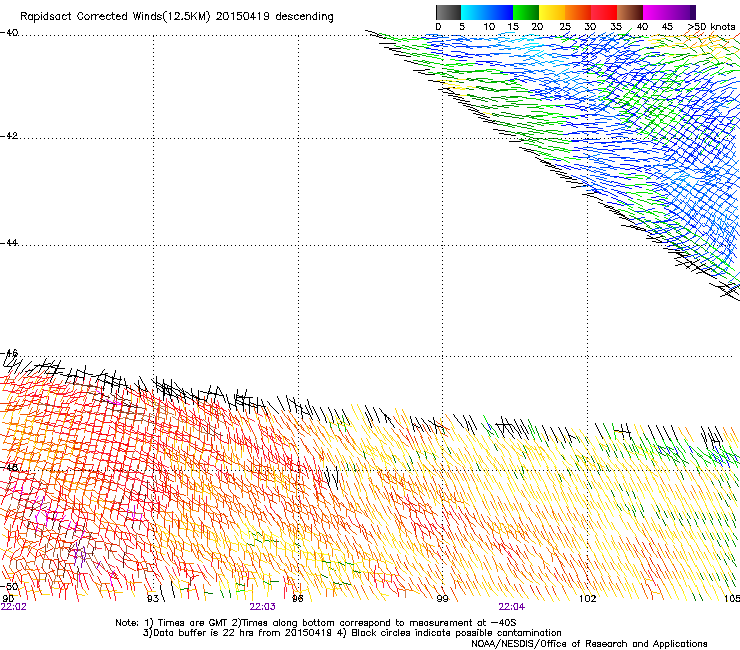Image resolution: width=740 pixels, height=650 pixels.
Task: Click the '-40' latitude label
Action: [x=9, y=33]
